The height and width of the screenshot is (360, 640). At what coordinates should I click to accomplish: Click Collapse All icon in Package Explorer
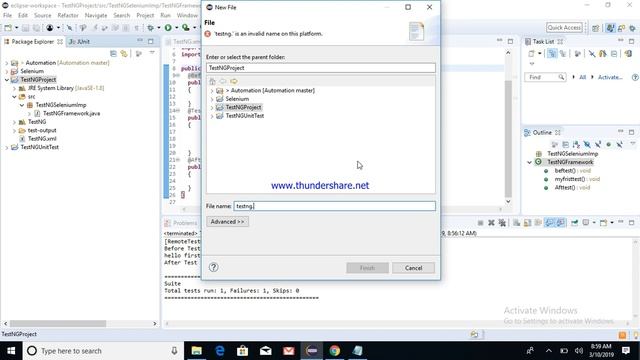click(x=113, y=53)
